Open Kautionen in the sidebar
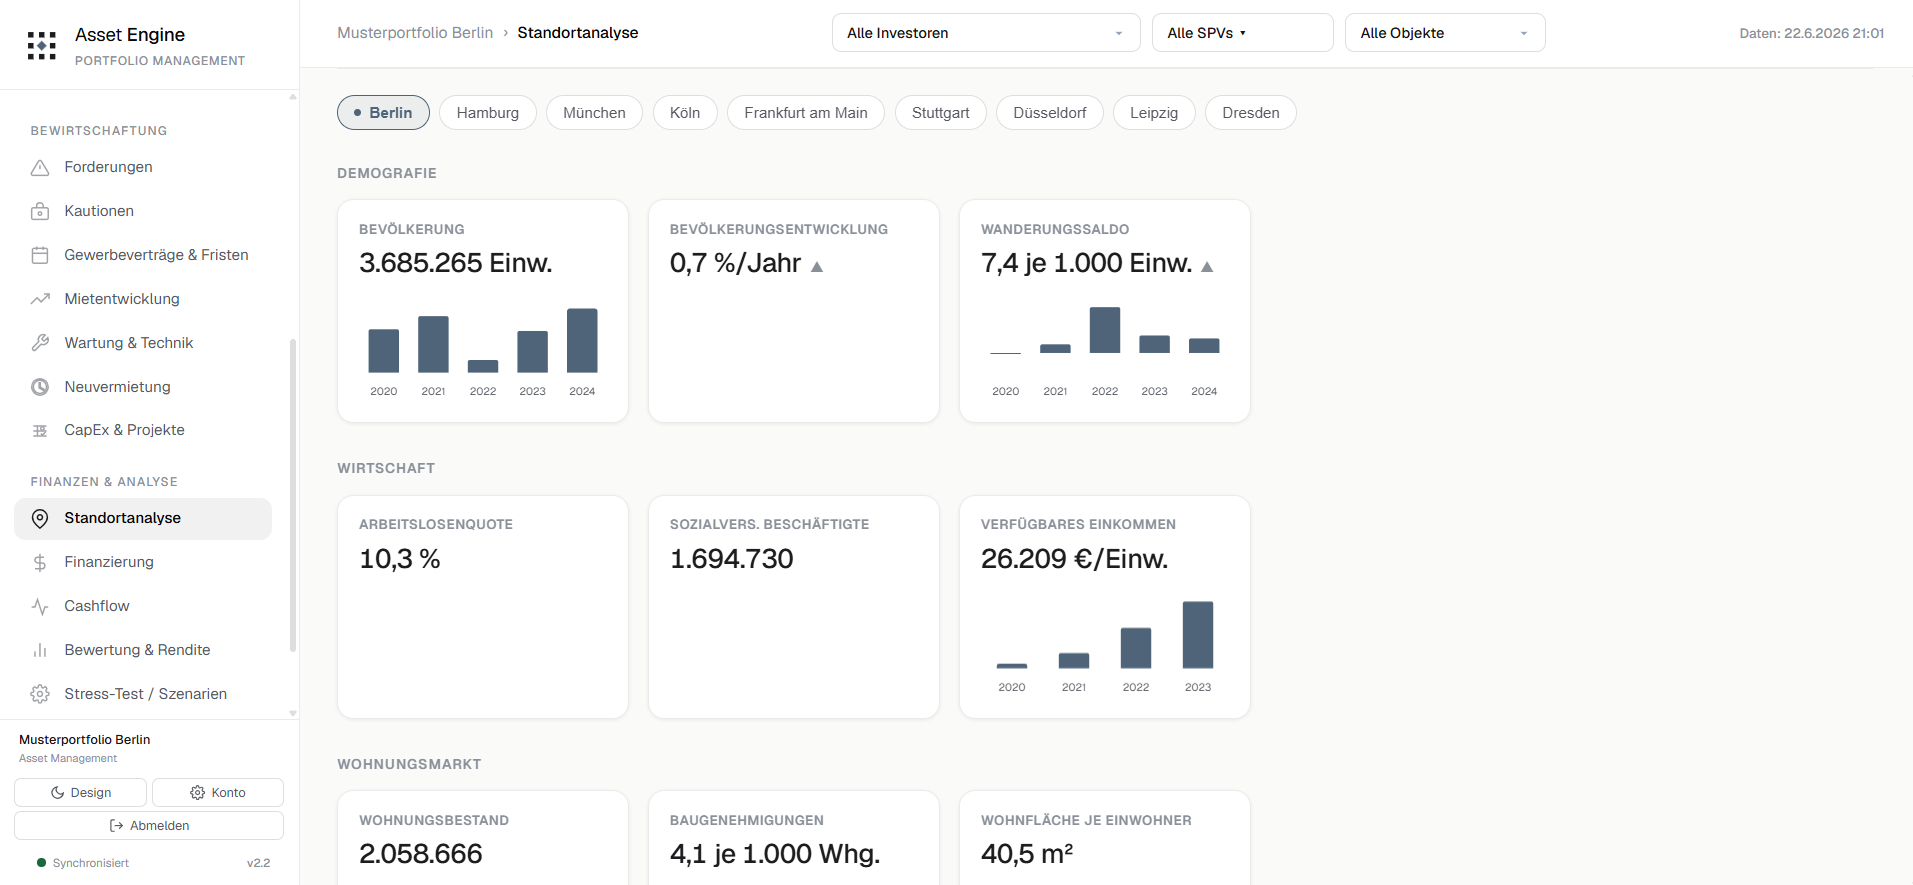The image size is (1913, 885). (143, 211)
